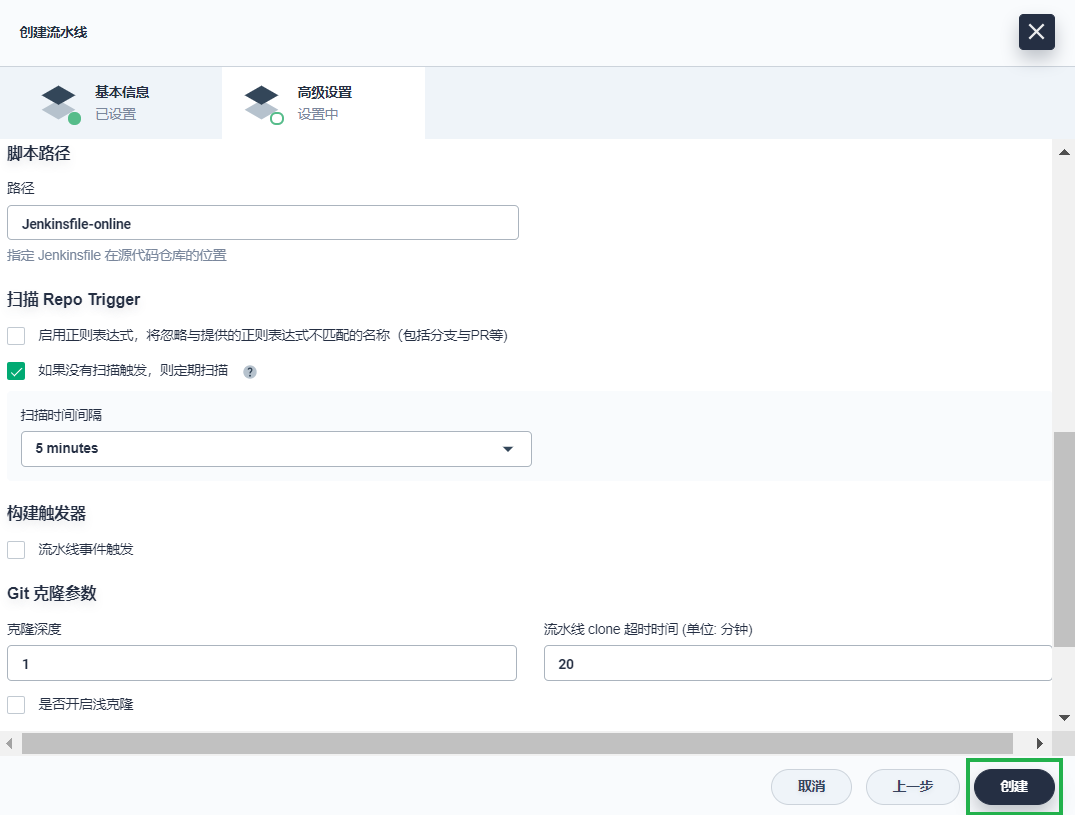
Task: Open the 高级设置 step tab
Action: point(324,103)
